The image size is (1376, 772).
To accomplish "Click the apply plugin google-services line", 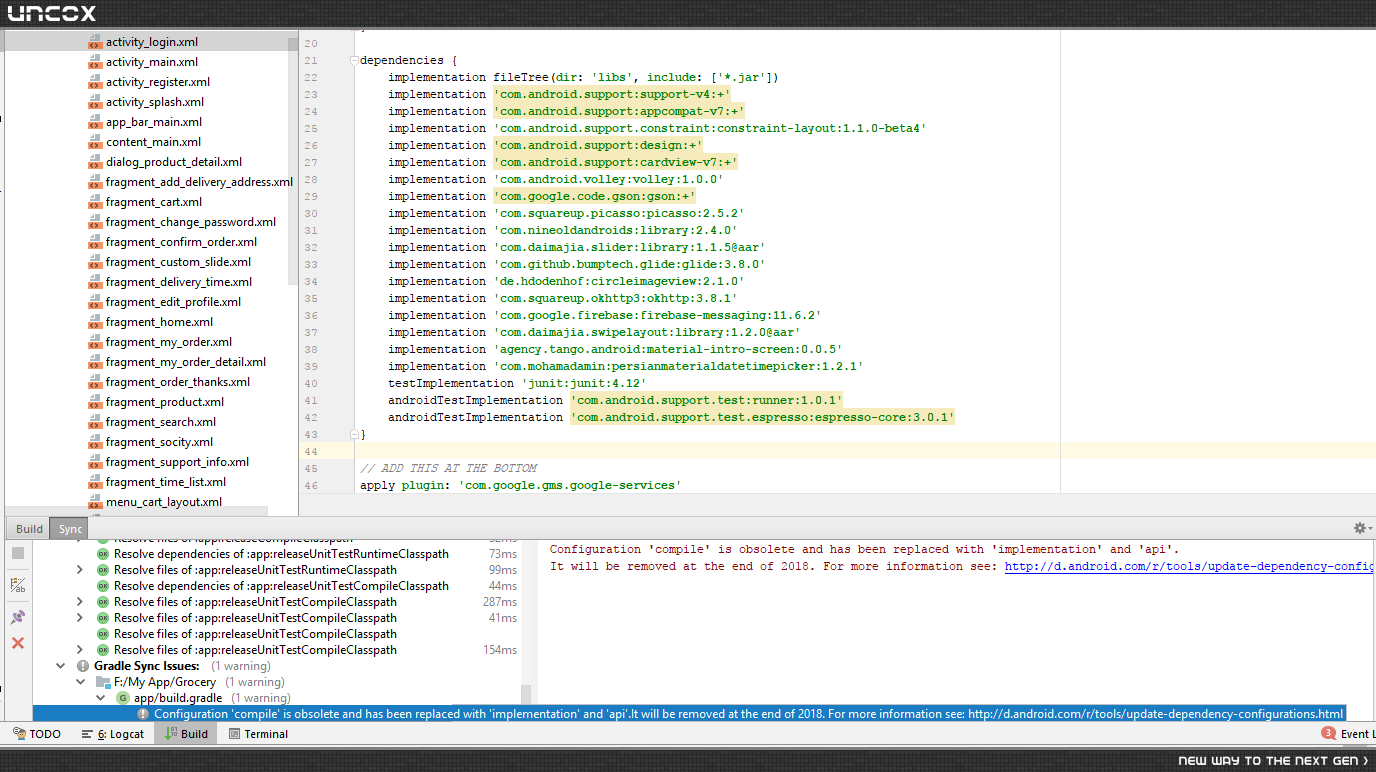I will tap(520, 485).
